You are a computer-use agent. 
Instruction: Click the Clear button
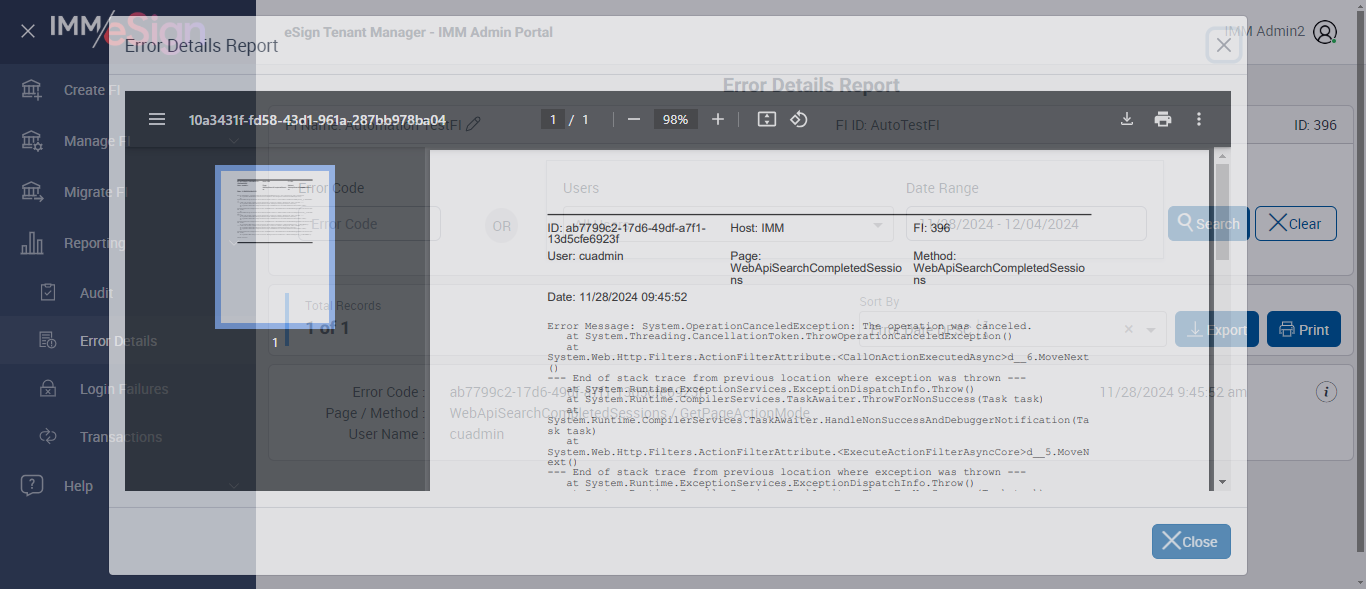tap(1295, 224)
